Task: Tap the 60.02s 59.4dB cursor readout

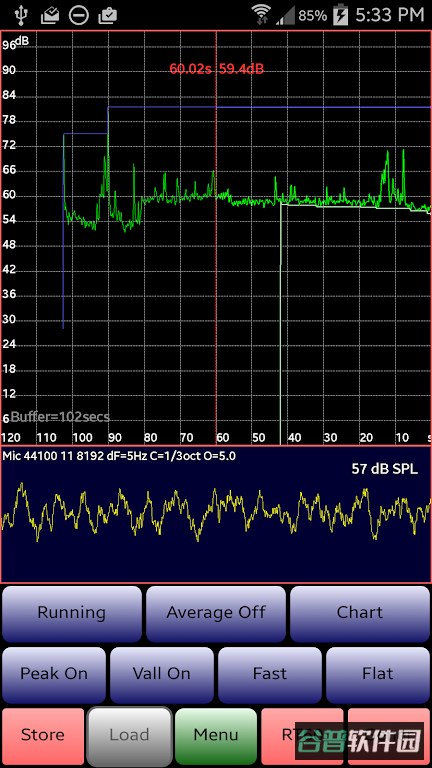Action: tap(216, 69)
